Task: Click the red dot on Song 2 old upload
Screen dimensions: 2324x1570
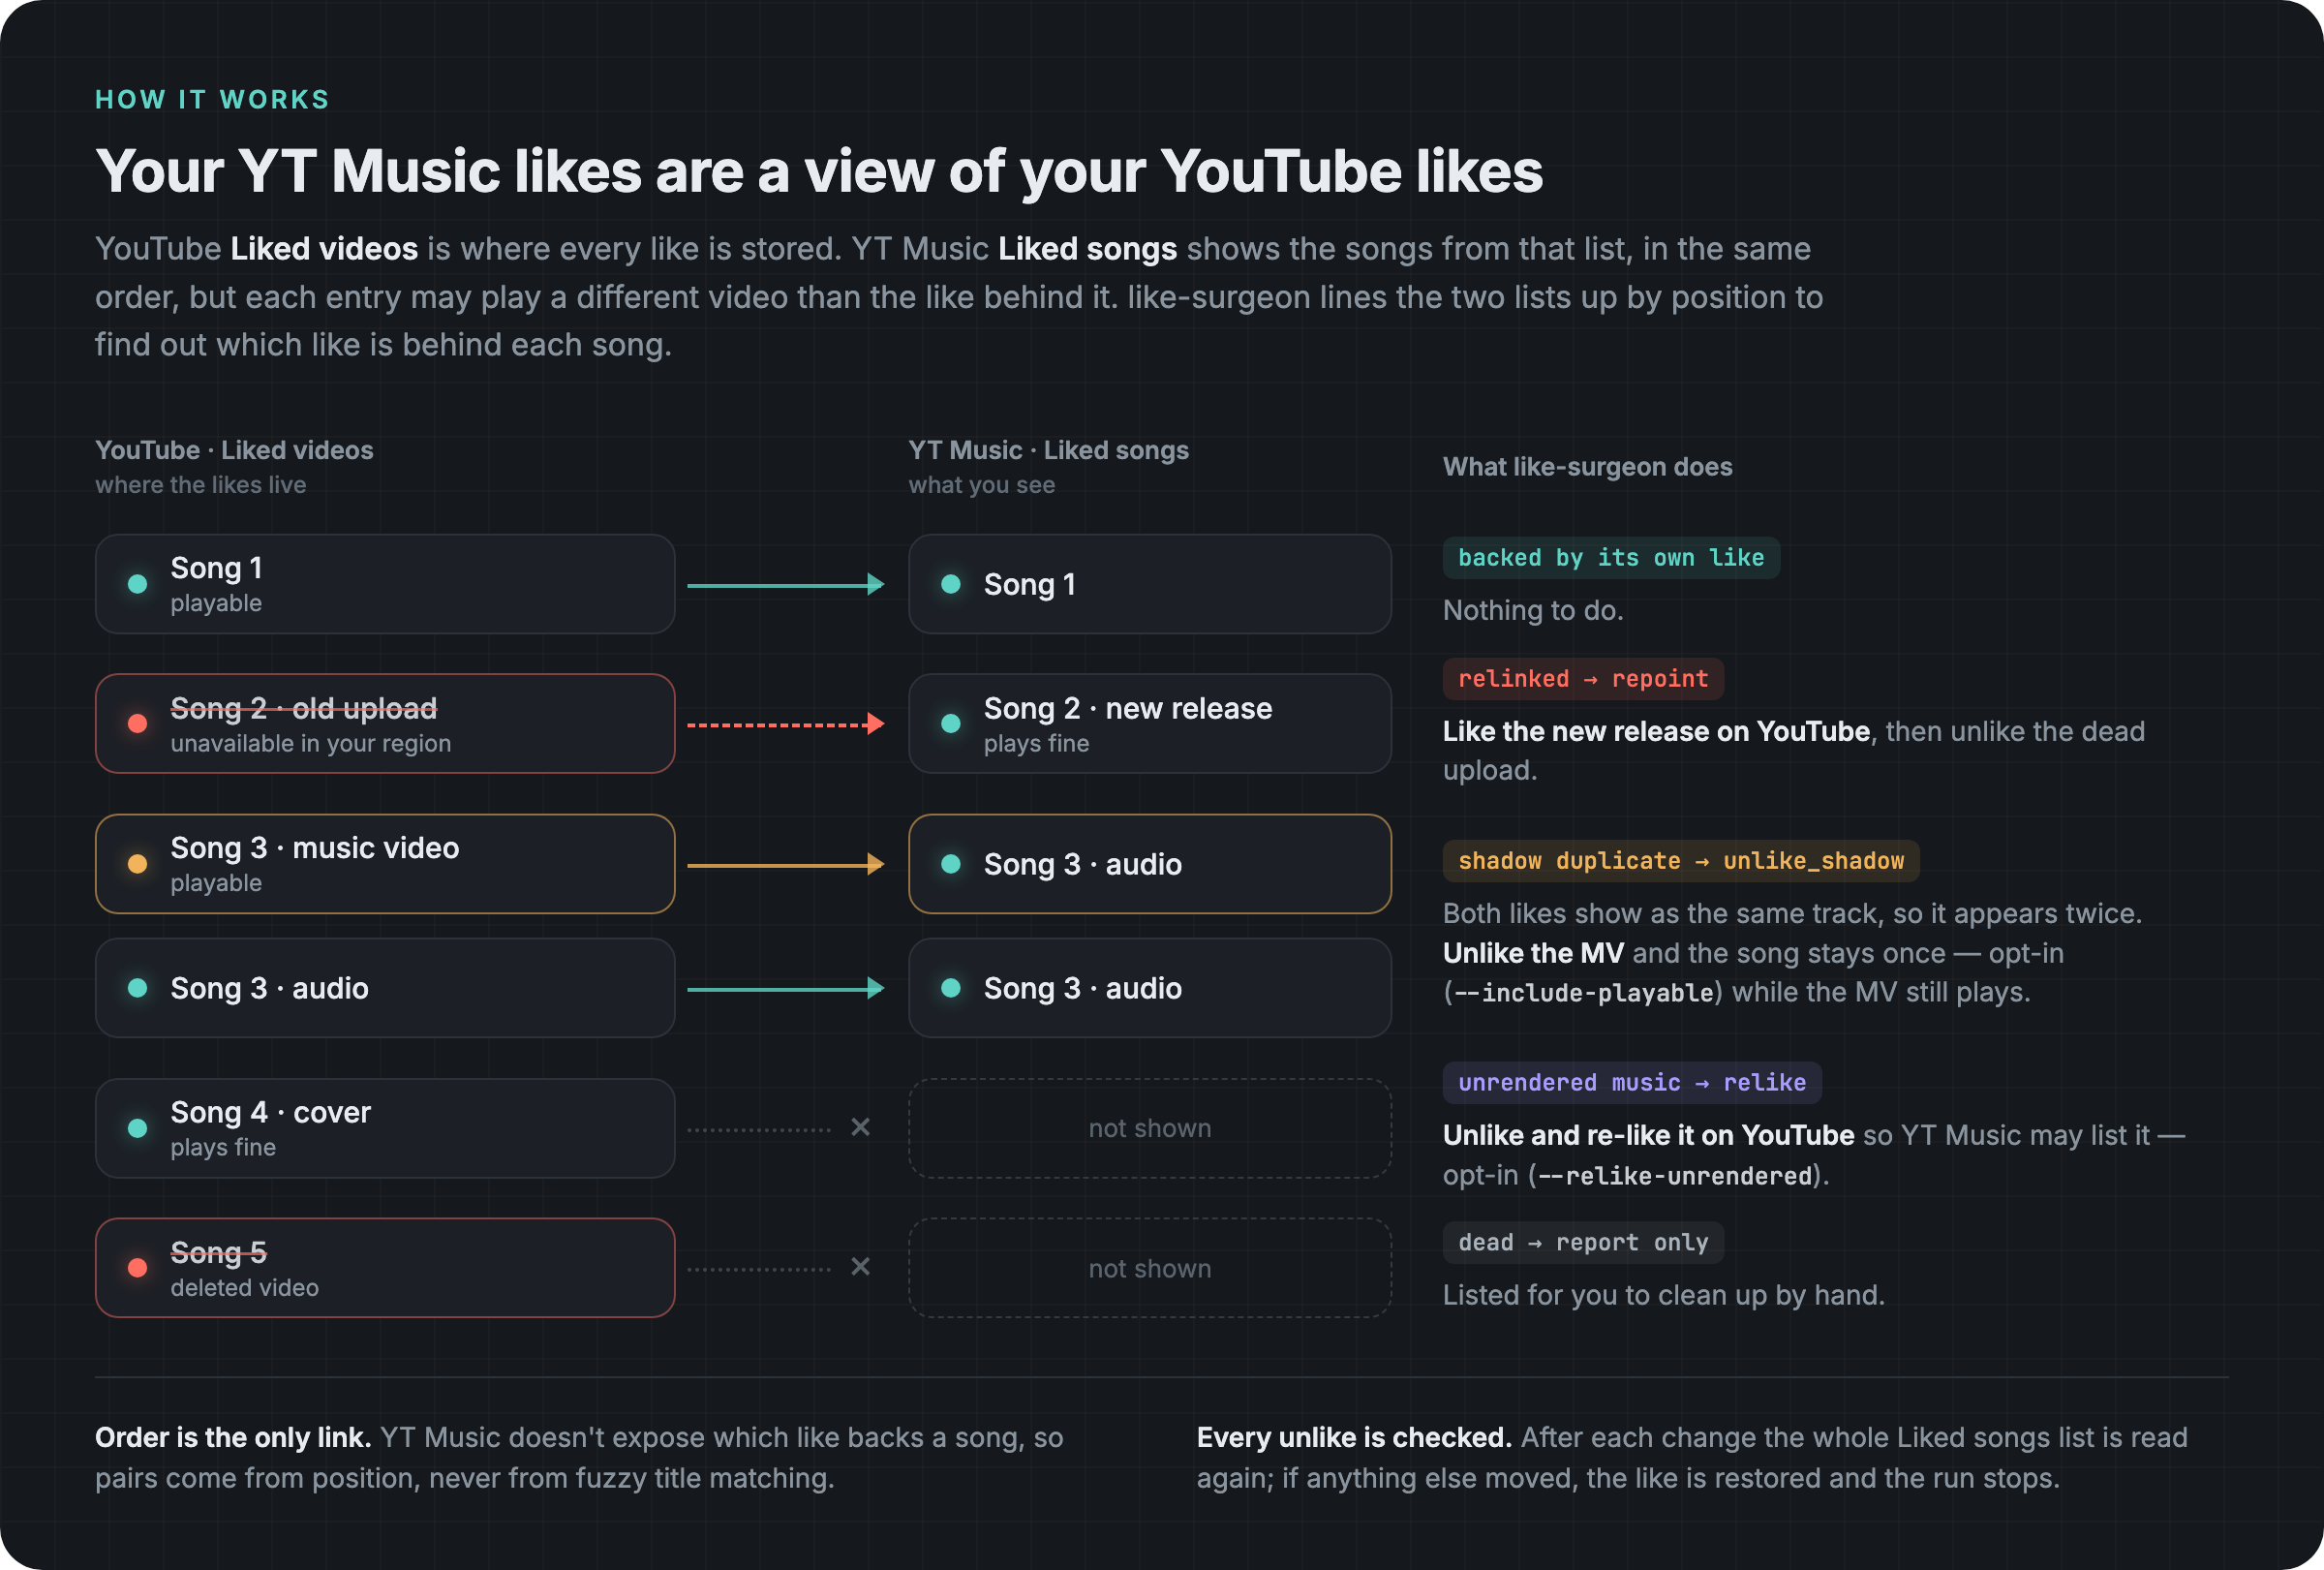Action: coord(138,724)
